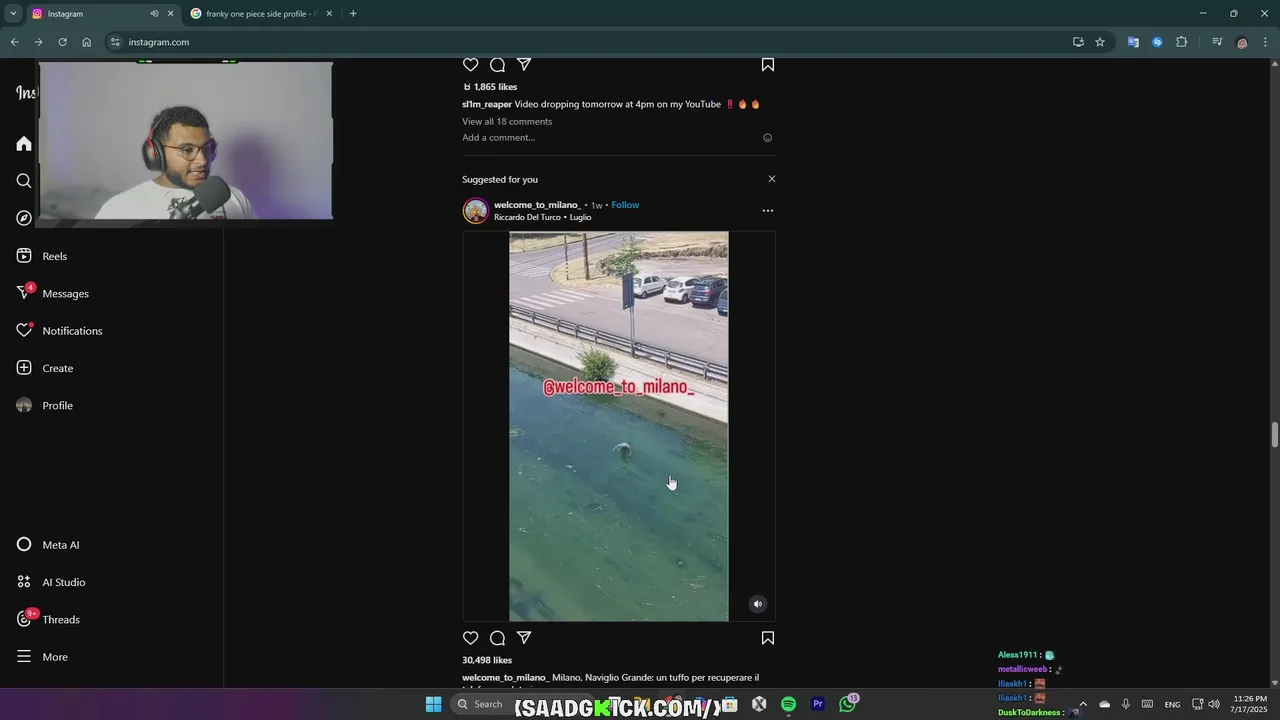Open more options for welcome_to_milano_ post
Viewport: 1280px width, 720px height.
[768, 211]
